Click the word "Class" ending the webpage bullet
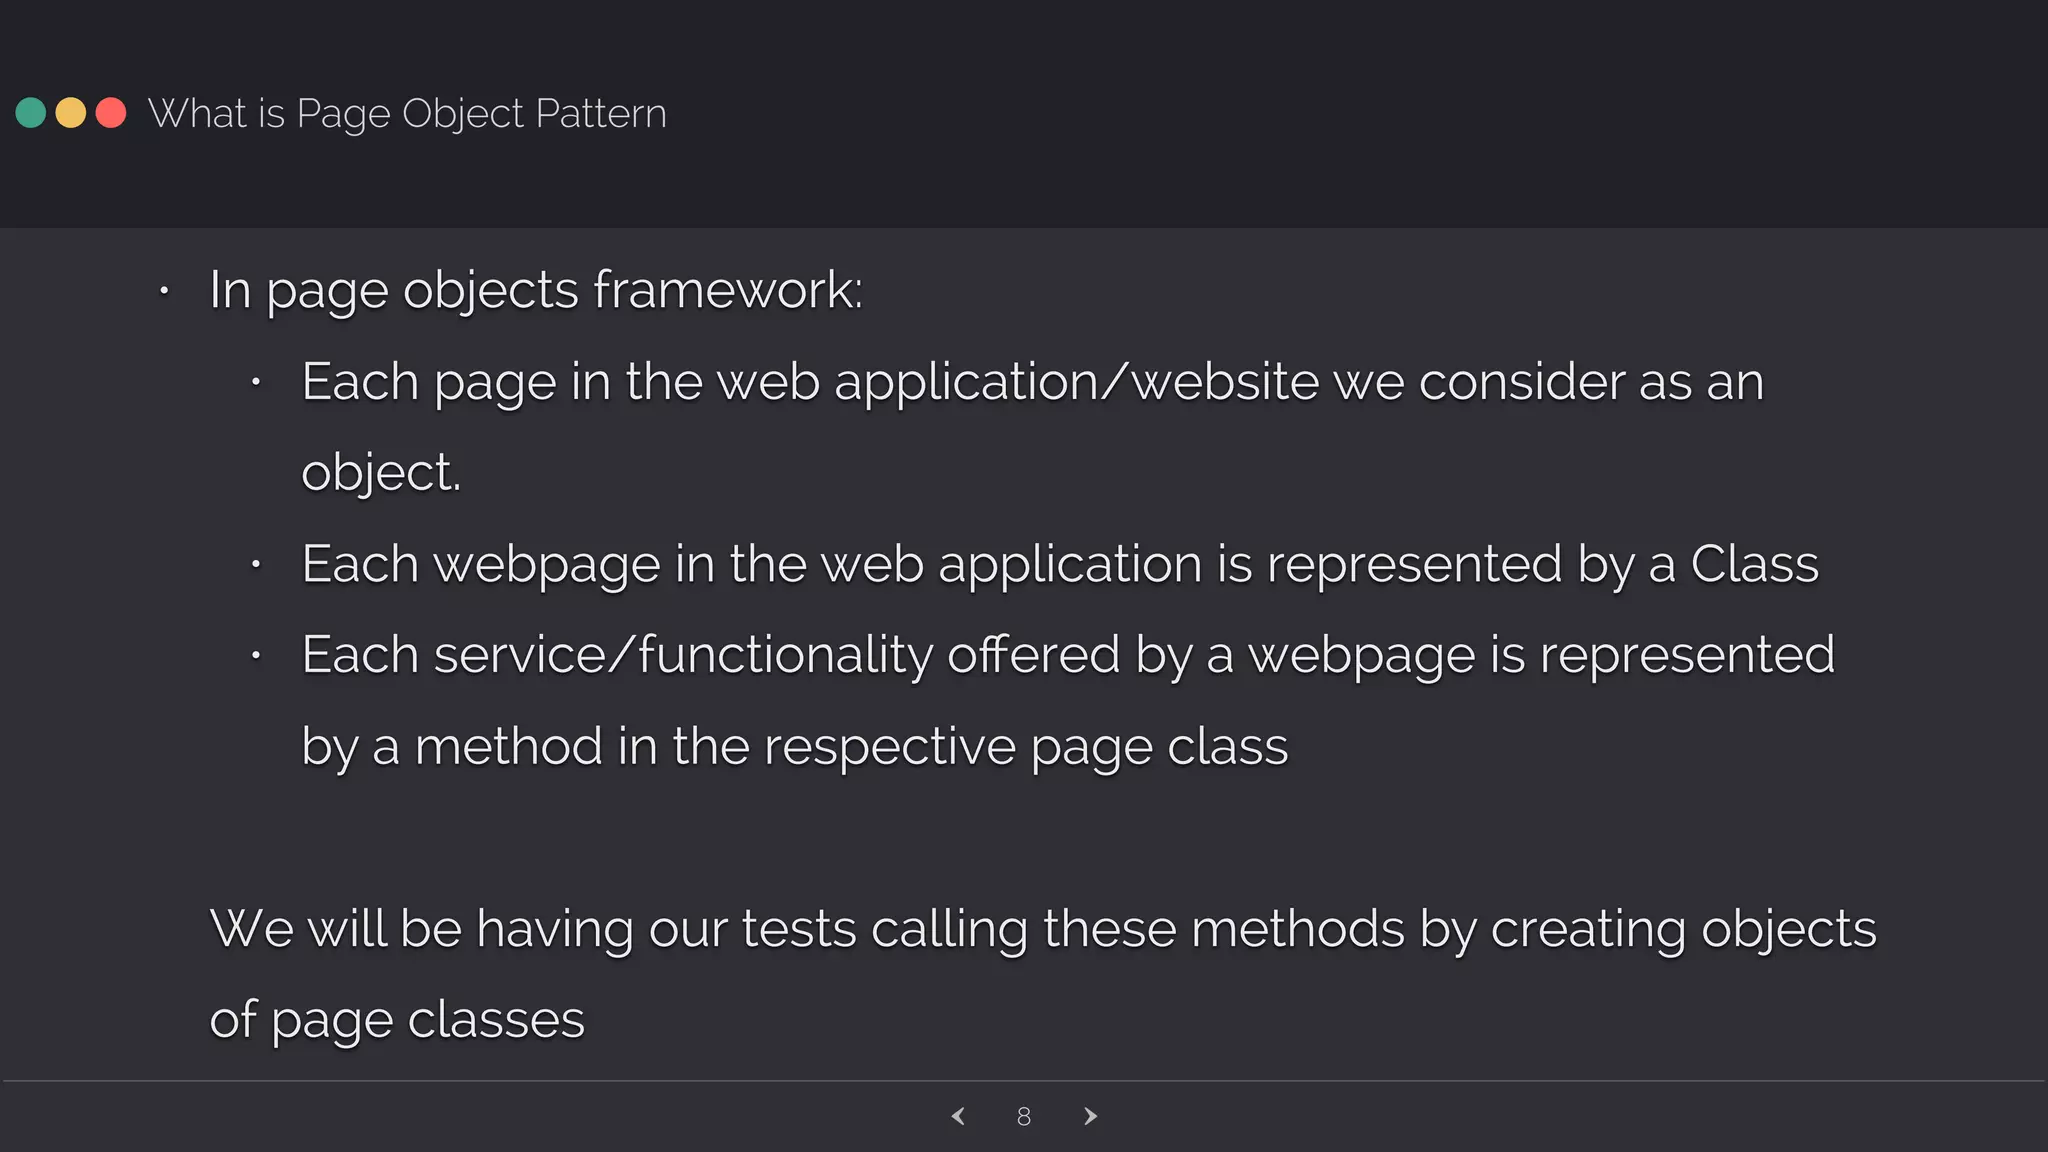Image resolution: width=2048 pixels, height=1152 pixels. tap(1754, 564)
